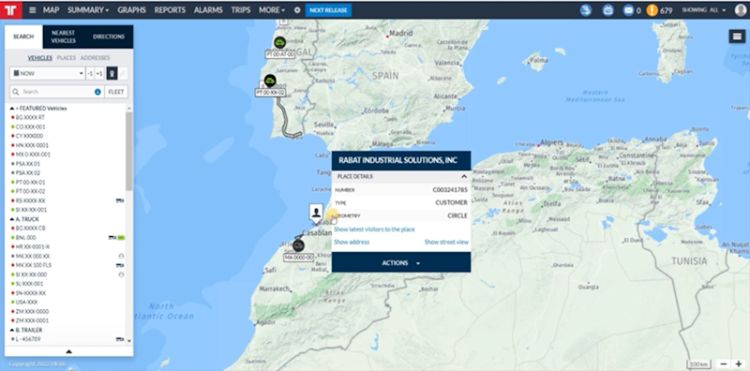The width and height of the screenshot is (750, 371).
Task: Click Show latest visitors to the place
Action: (x=374, y=229)
